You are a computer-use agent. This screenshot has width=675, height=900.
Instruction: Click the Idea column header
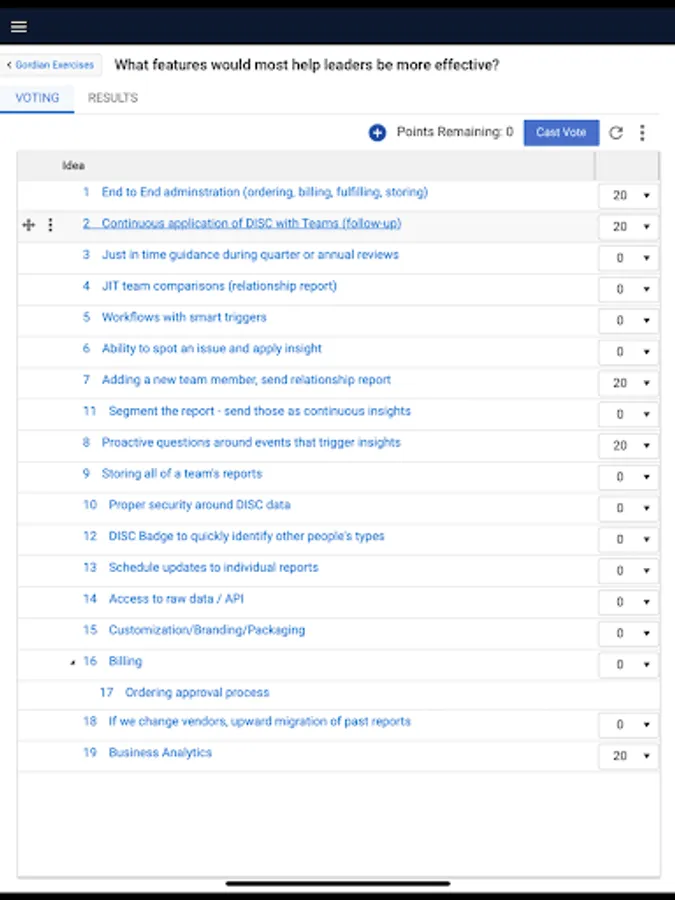73,166
